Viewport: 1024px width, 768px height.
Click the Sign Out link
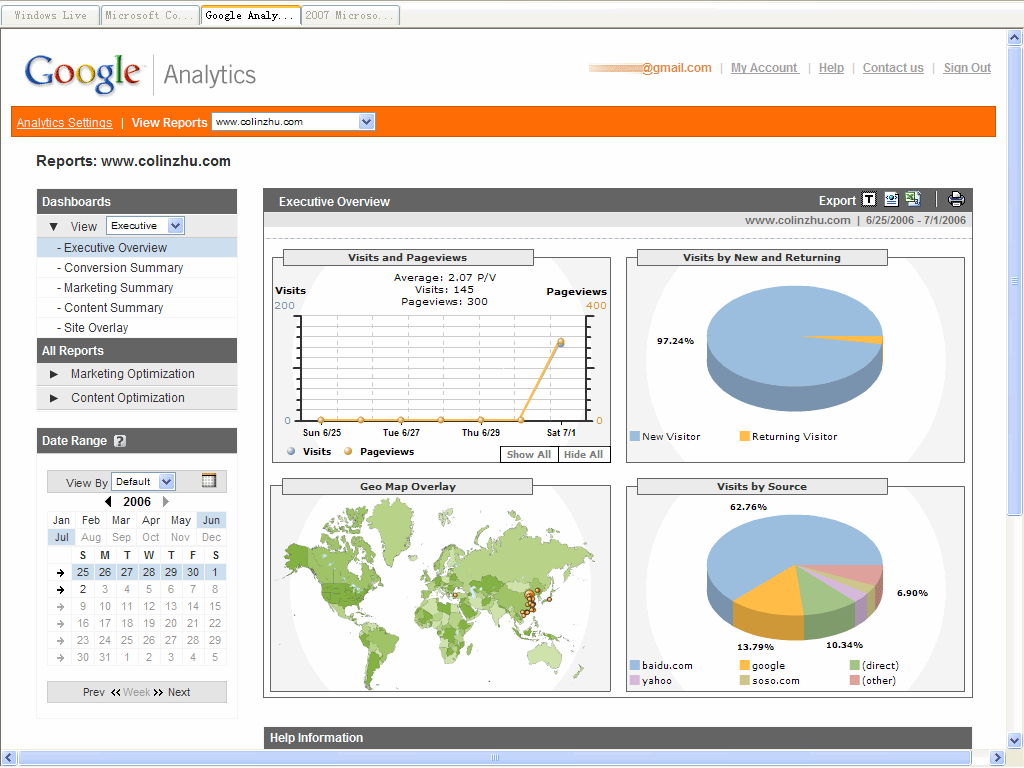click(x=966, y=67)
